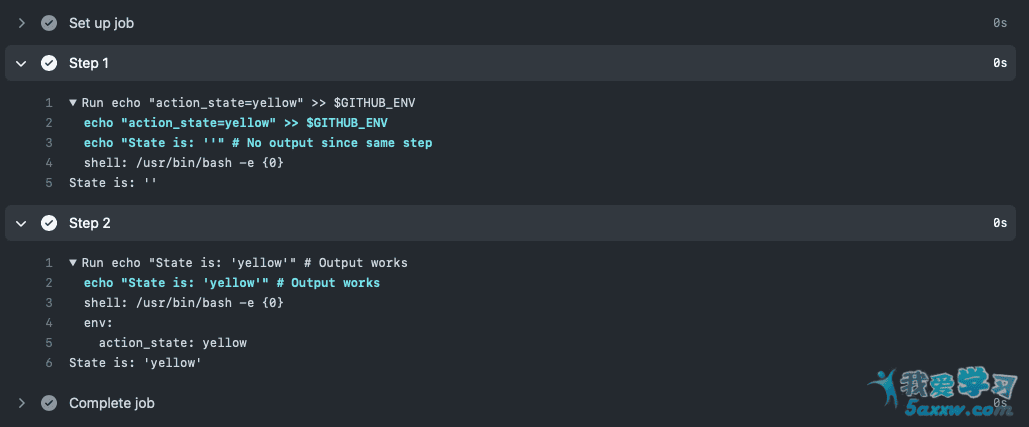
Task: Click the Step 2 header label
Action: [89, 223]
